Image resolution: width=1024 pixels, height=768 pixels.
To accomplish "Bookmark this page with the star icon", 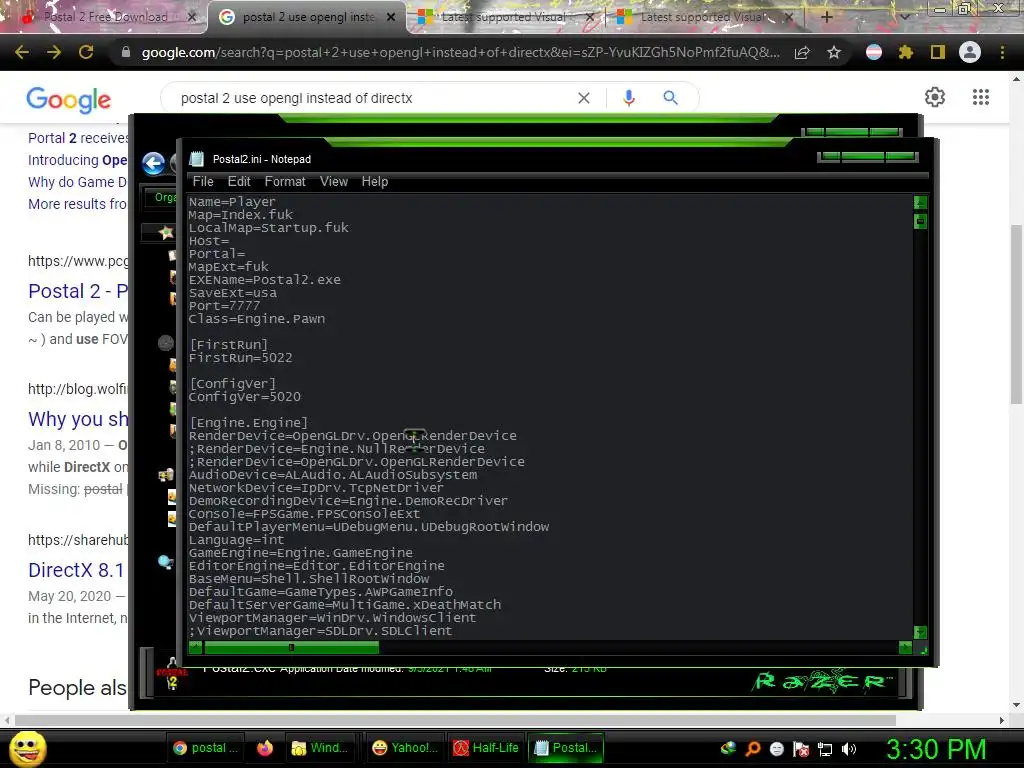I will coord(834,52).
